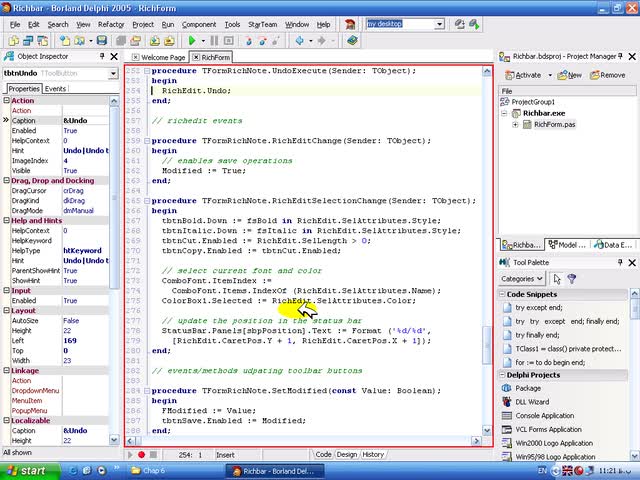Collapse the Richbar.exe project node
Viewport: 640px width, 480px height.
[x=503, y=113]
